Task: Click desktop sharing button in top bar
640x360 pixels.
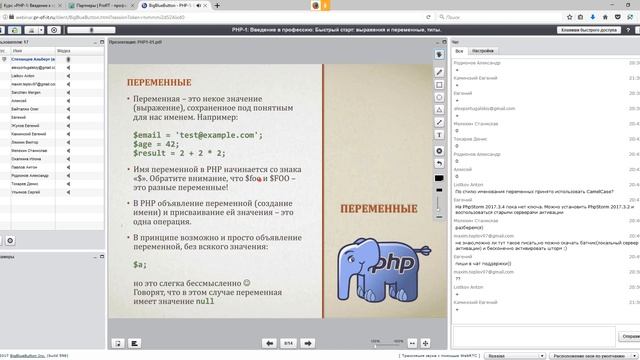Action: pos(31,30)
